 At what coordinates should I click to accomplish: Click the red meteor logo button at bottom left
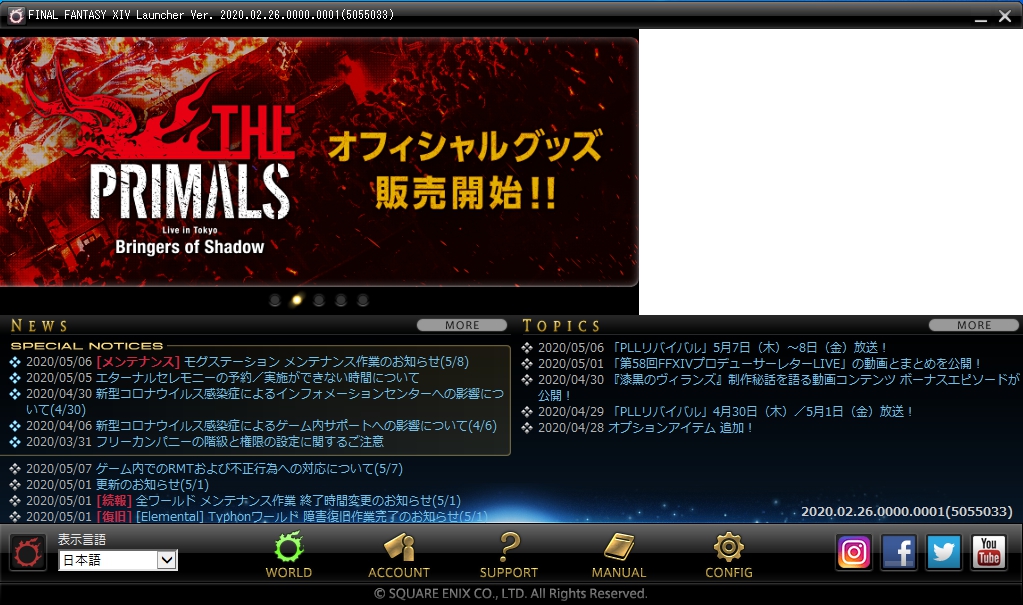(27, 553)
